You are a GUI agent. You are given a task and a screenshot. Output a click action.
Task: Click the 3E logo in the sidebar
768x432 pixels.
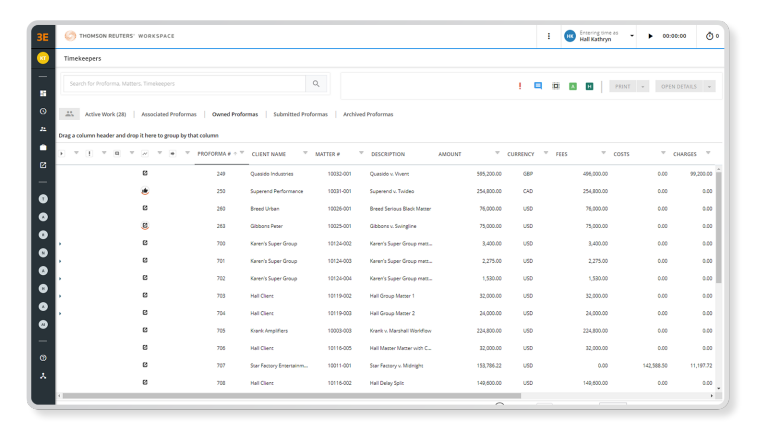click(43, 36)
